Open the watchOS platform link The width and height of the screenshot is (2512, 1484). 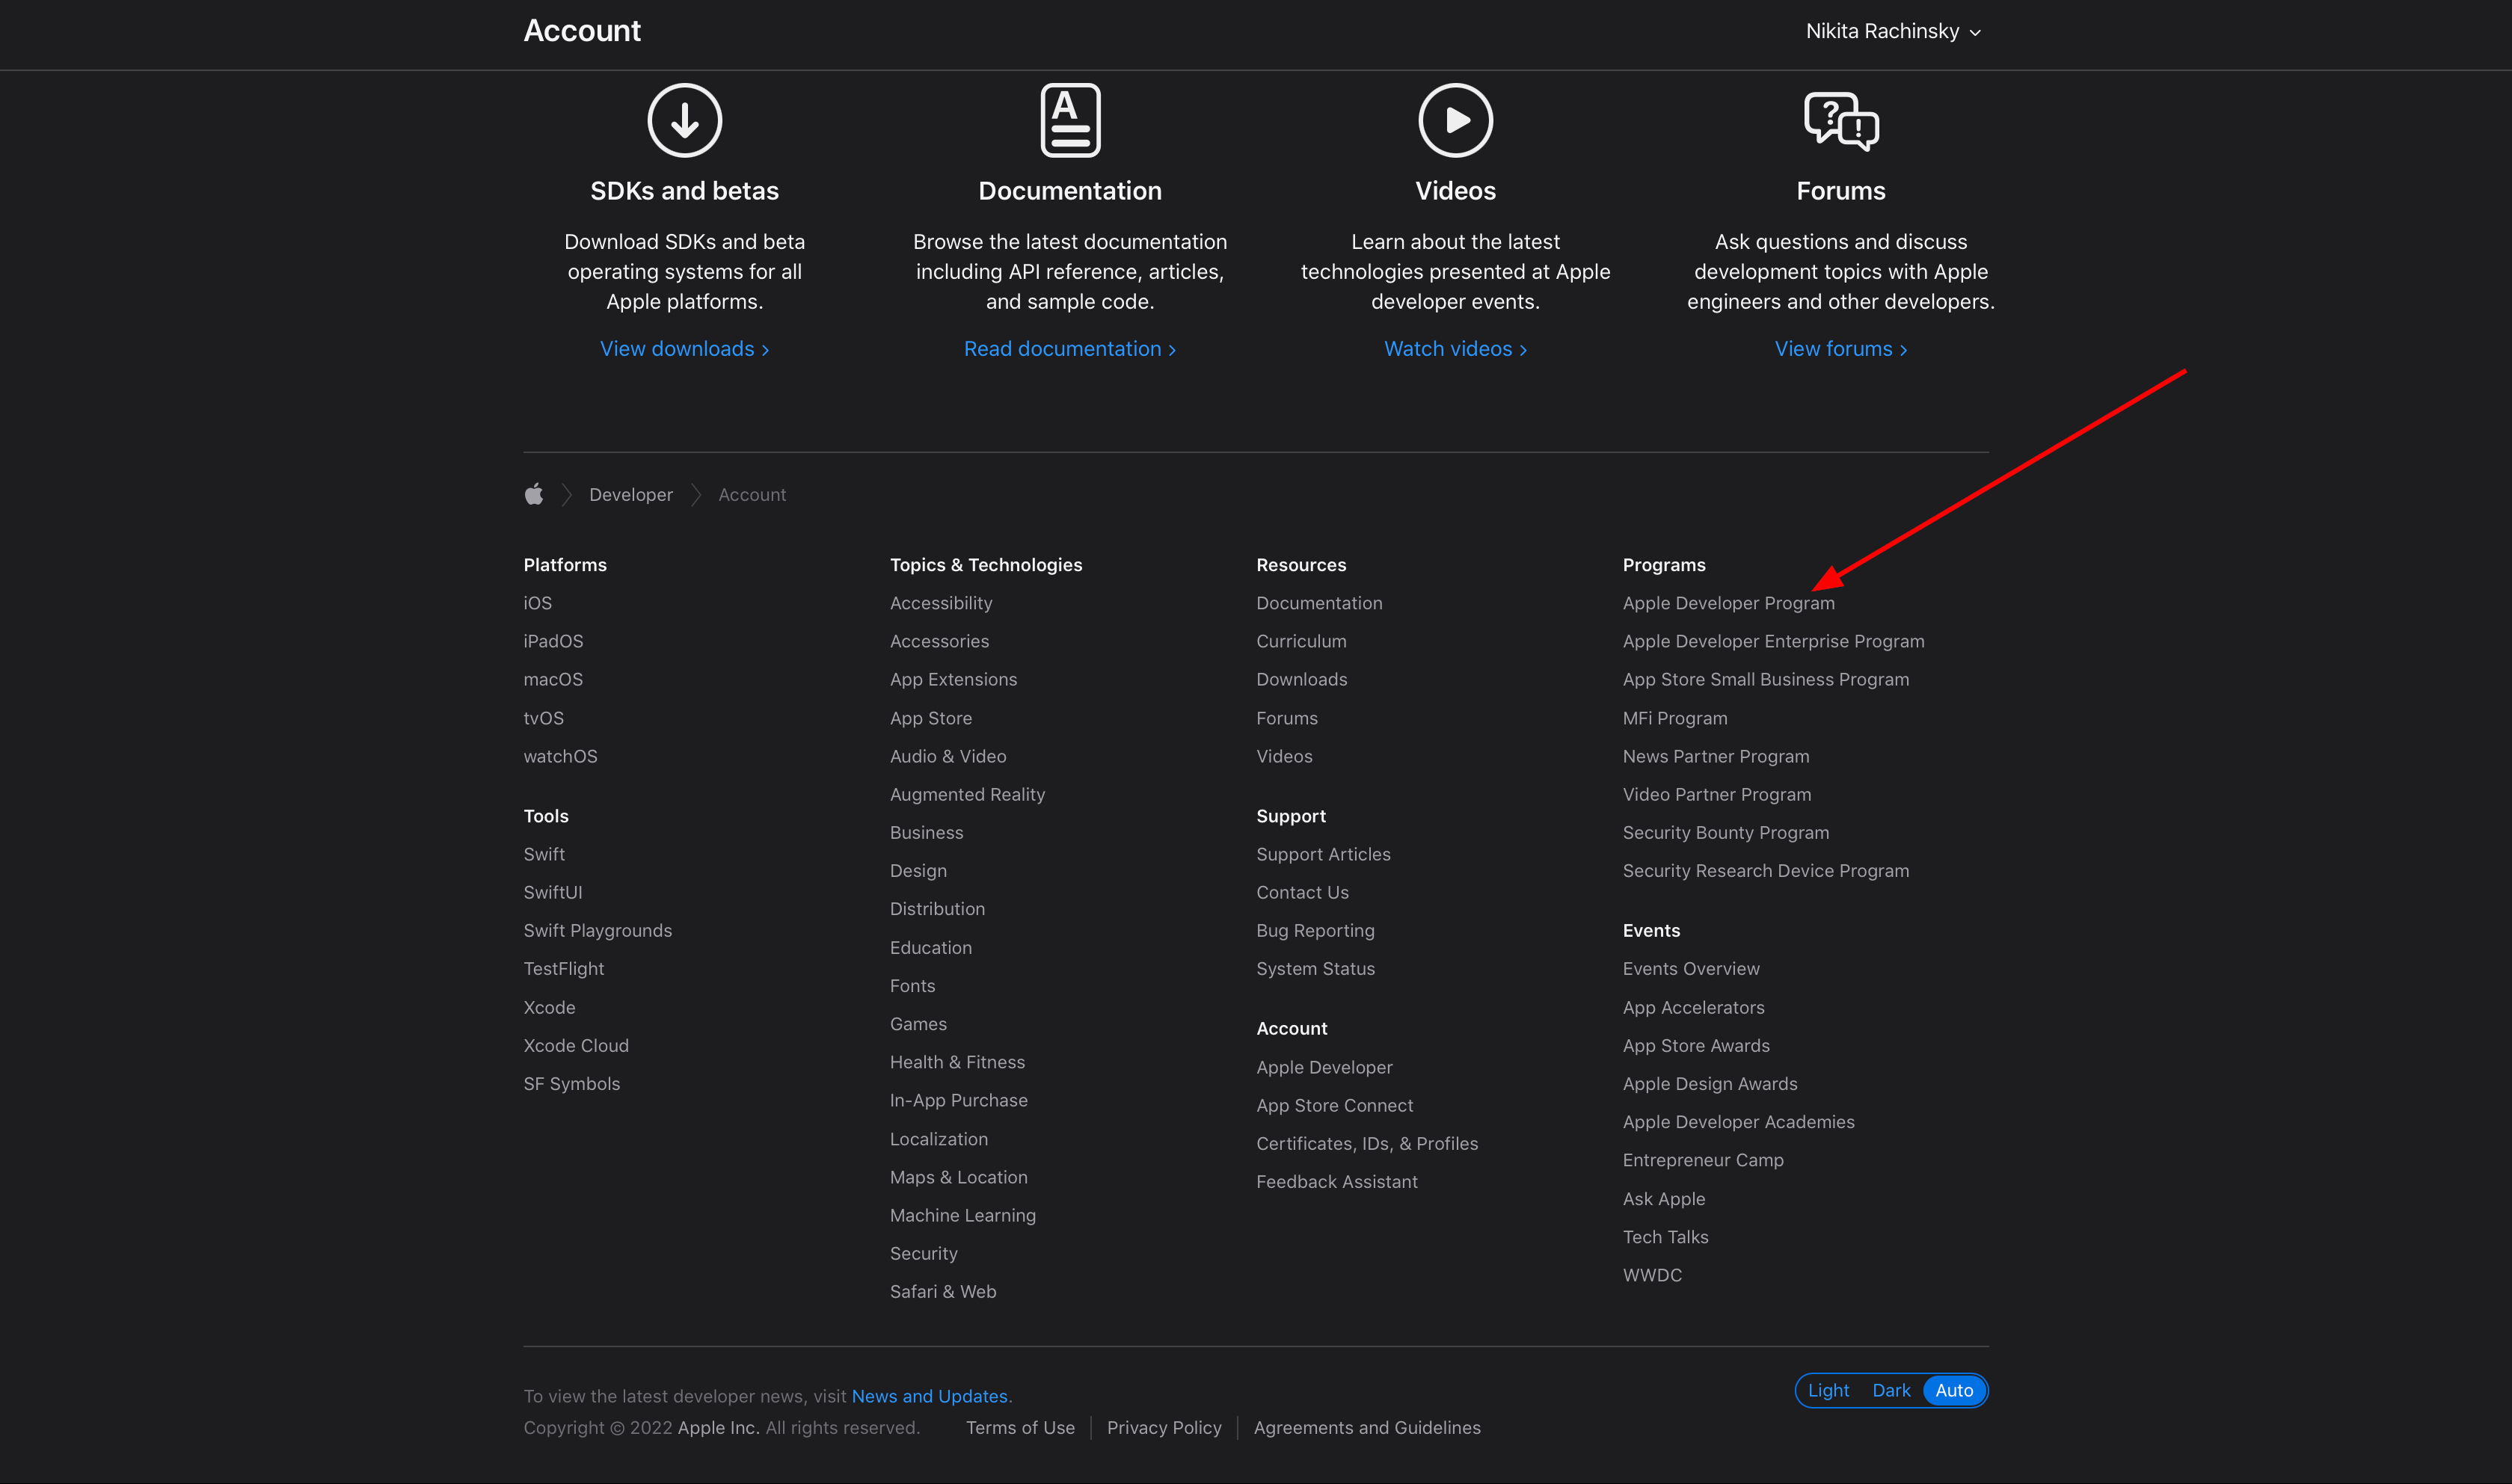pyautogui.click(x=560, y=756)
